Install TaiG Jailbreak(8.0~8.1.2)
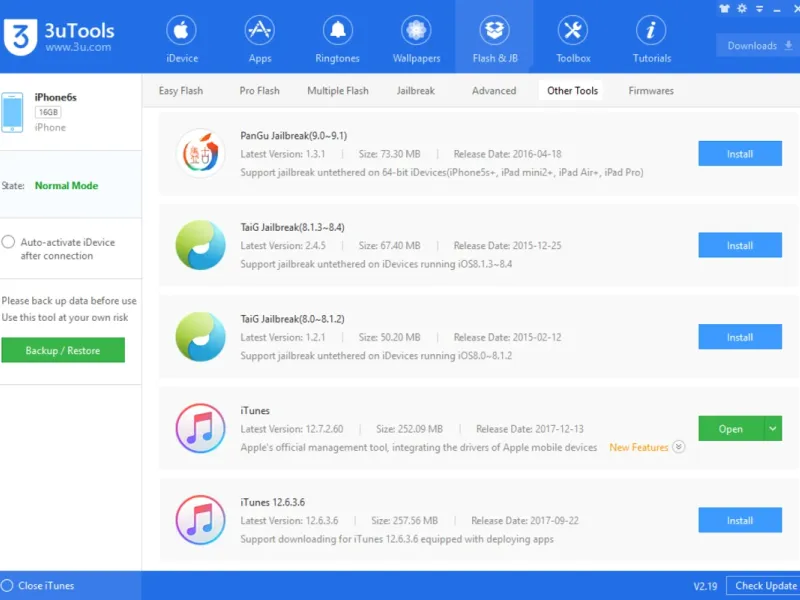 click(740, 337)
